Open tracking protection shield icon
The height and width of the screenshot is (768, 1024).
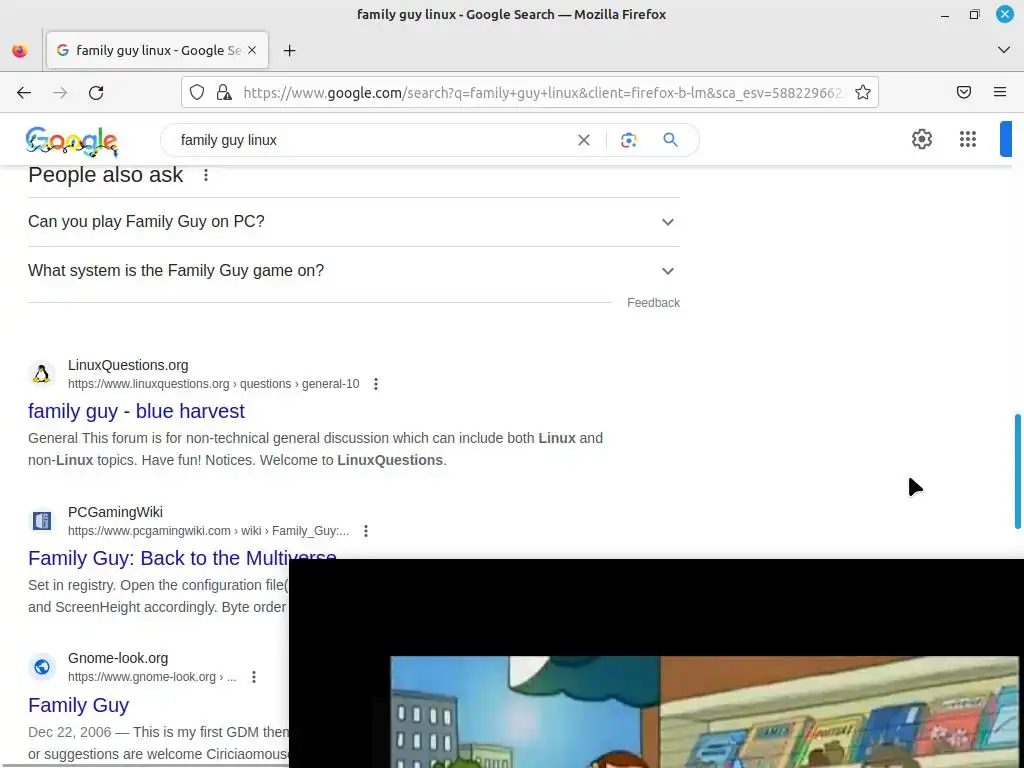click(197, 92)
